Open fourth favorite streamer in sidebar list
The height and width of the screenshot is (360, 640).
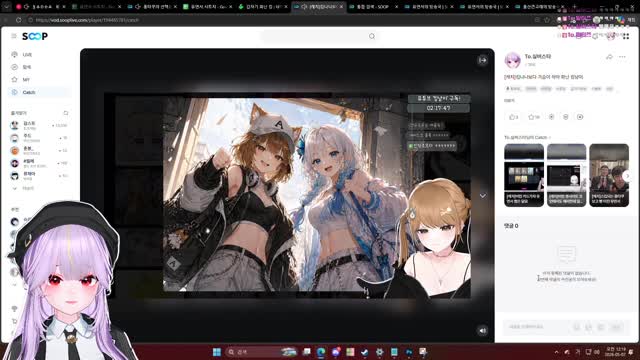39,163
